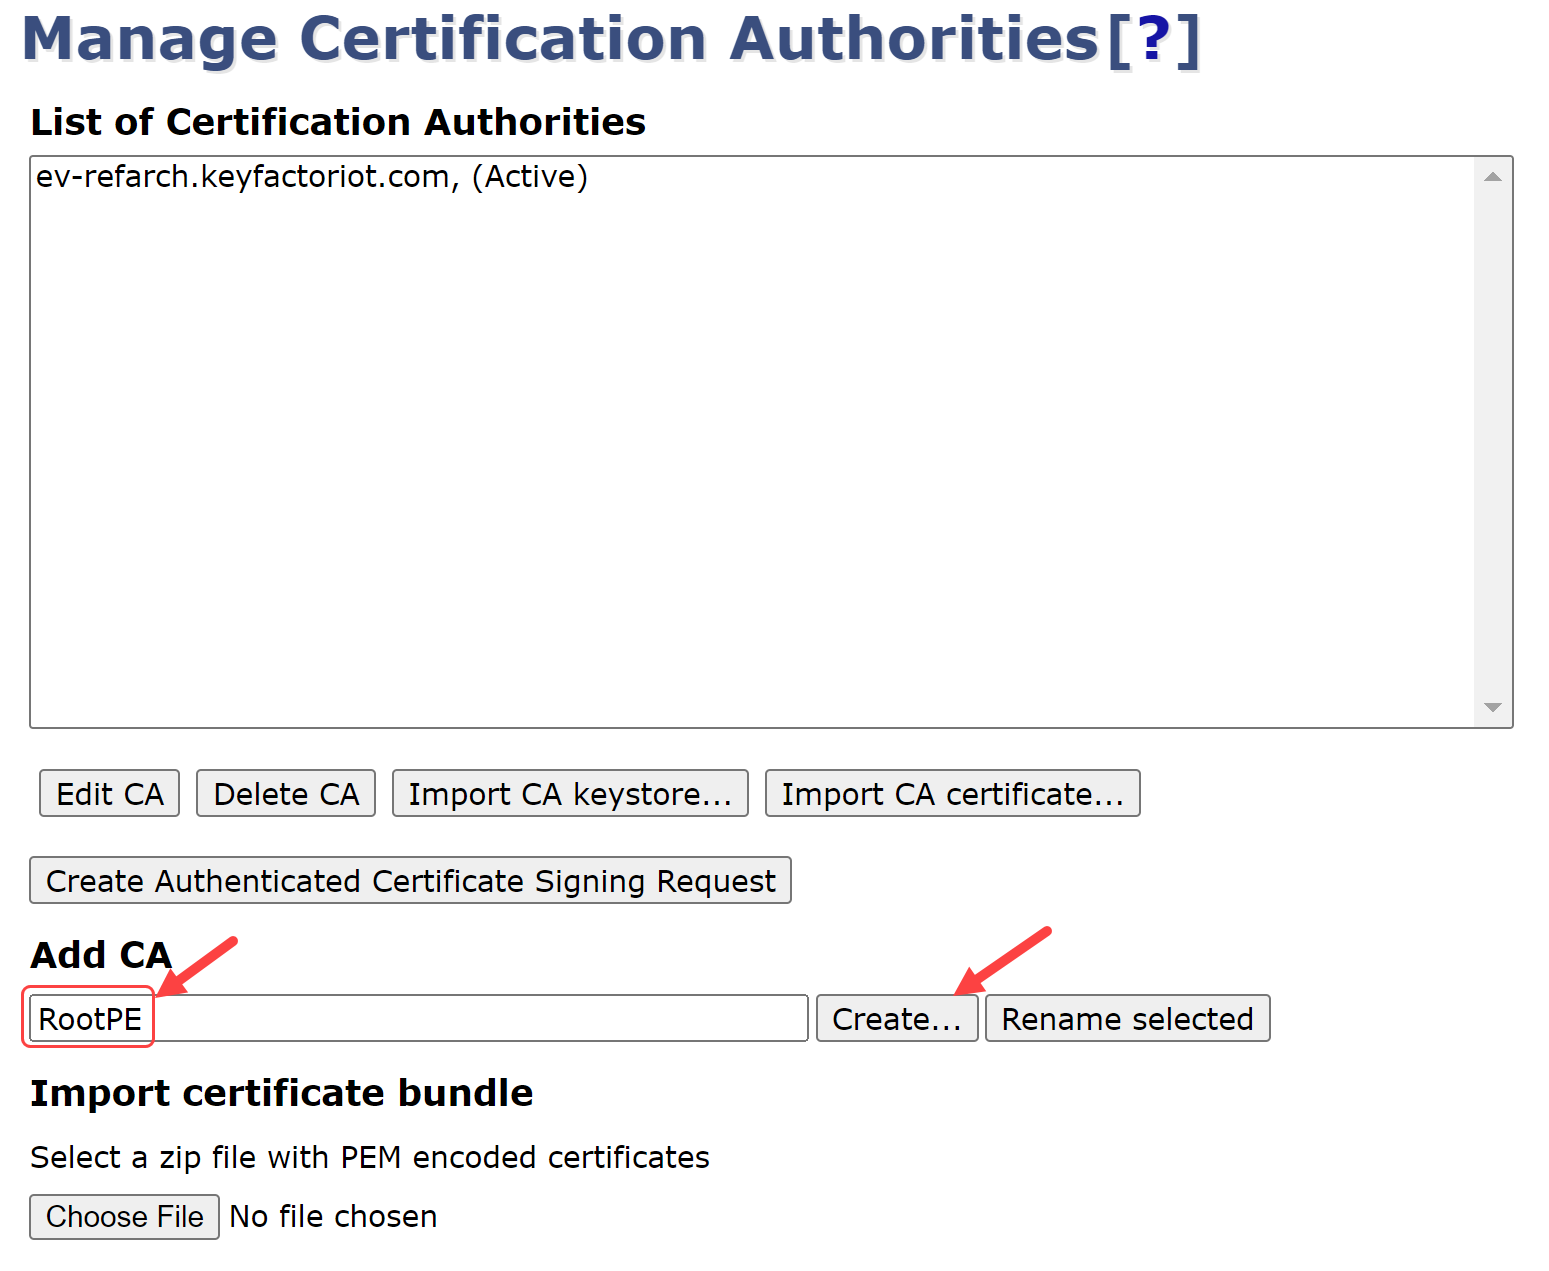The image size is (1549, 1271).
Task: Click Choose File for certificate bundle
Action: [x=124, y=1217]
